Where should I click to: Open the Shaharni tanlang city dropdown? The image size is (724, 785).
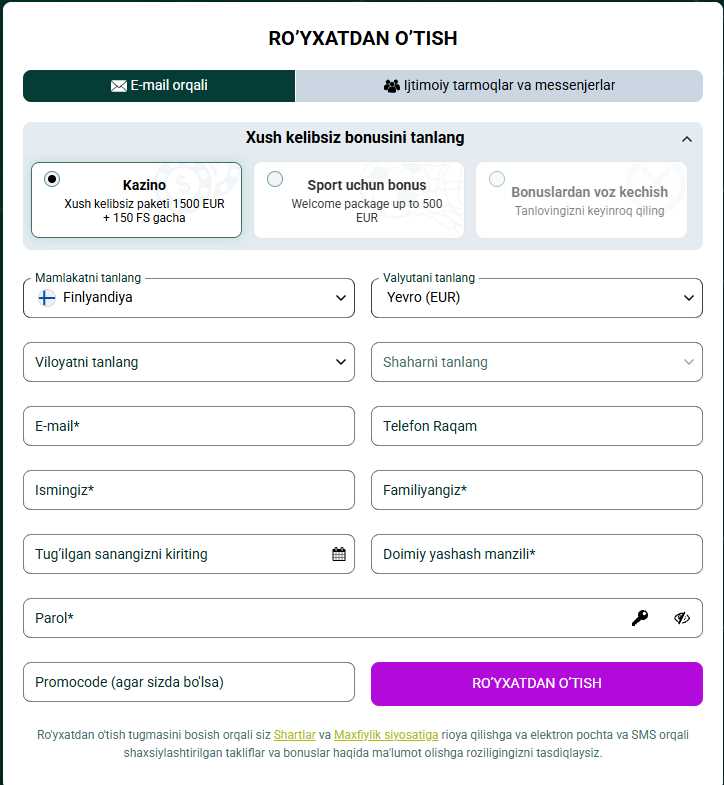point(537,362)
